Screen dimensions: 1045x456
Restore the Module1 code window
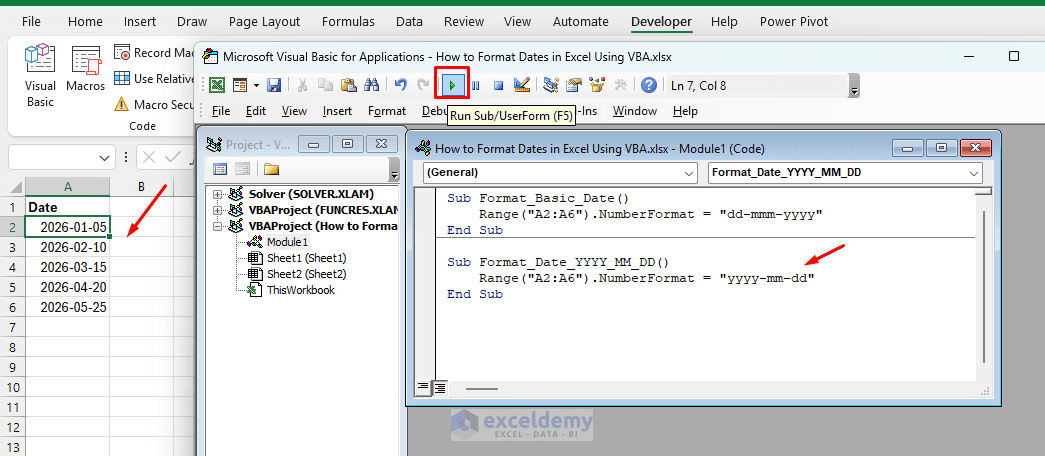pyautogui.click(x=941, y=149)
